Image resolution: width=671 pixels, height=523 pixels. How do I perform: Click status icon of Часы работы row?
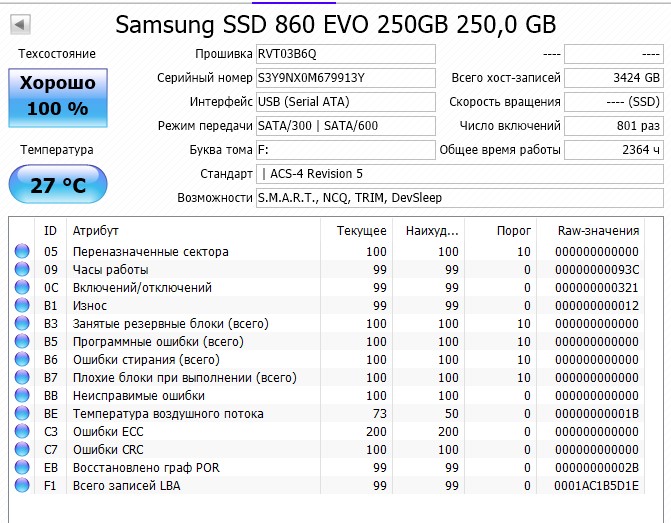[22, 269]
